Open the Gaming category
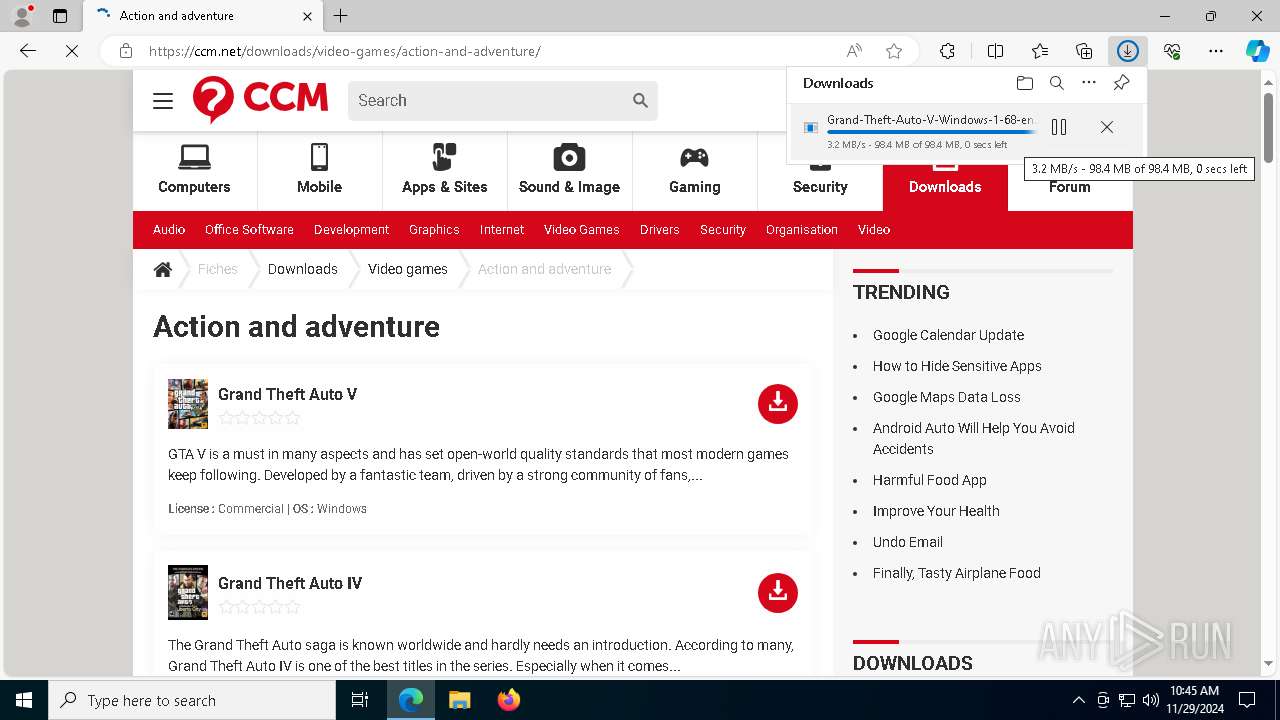This screenshot has height=720, width=1280. click(694, 170)
